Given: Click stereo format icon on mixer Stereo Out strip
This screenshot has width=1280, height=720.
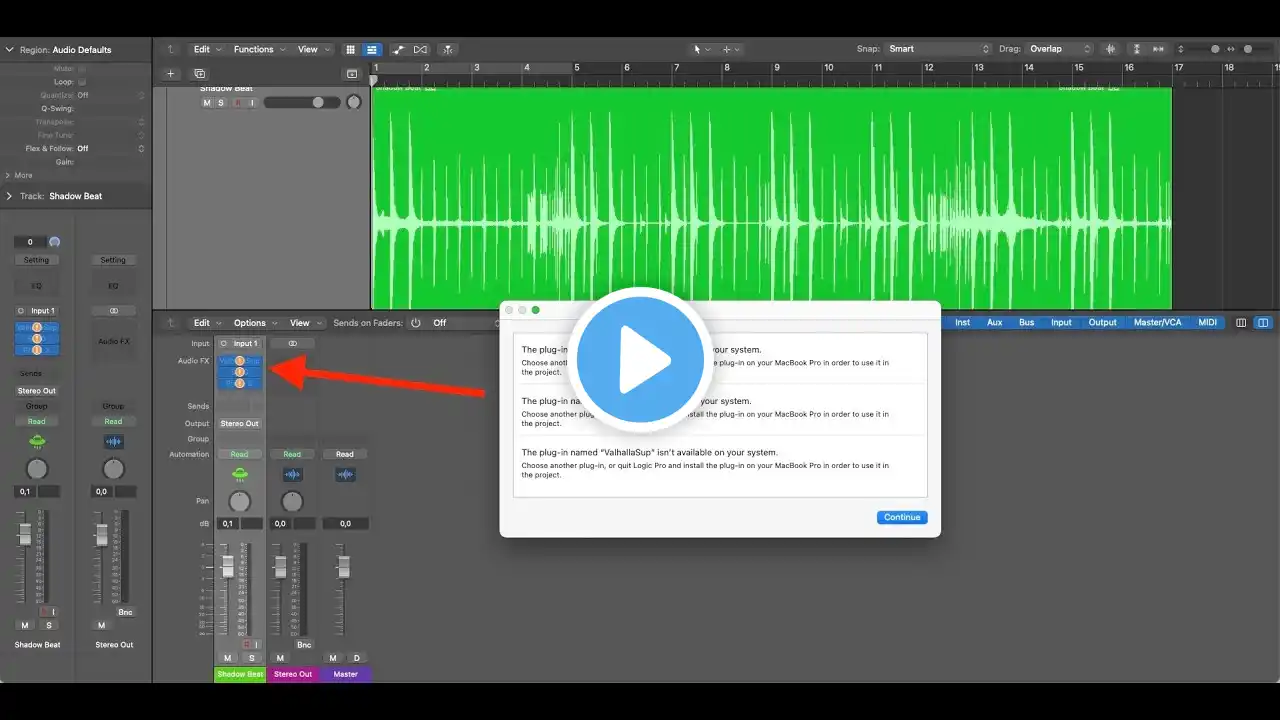Looking at the screenshot, I should [x=292, y=343].
